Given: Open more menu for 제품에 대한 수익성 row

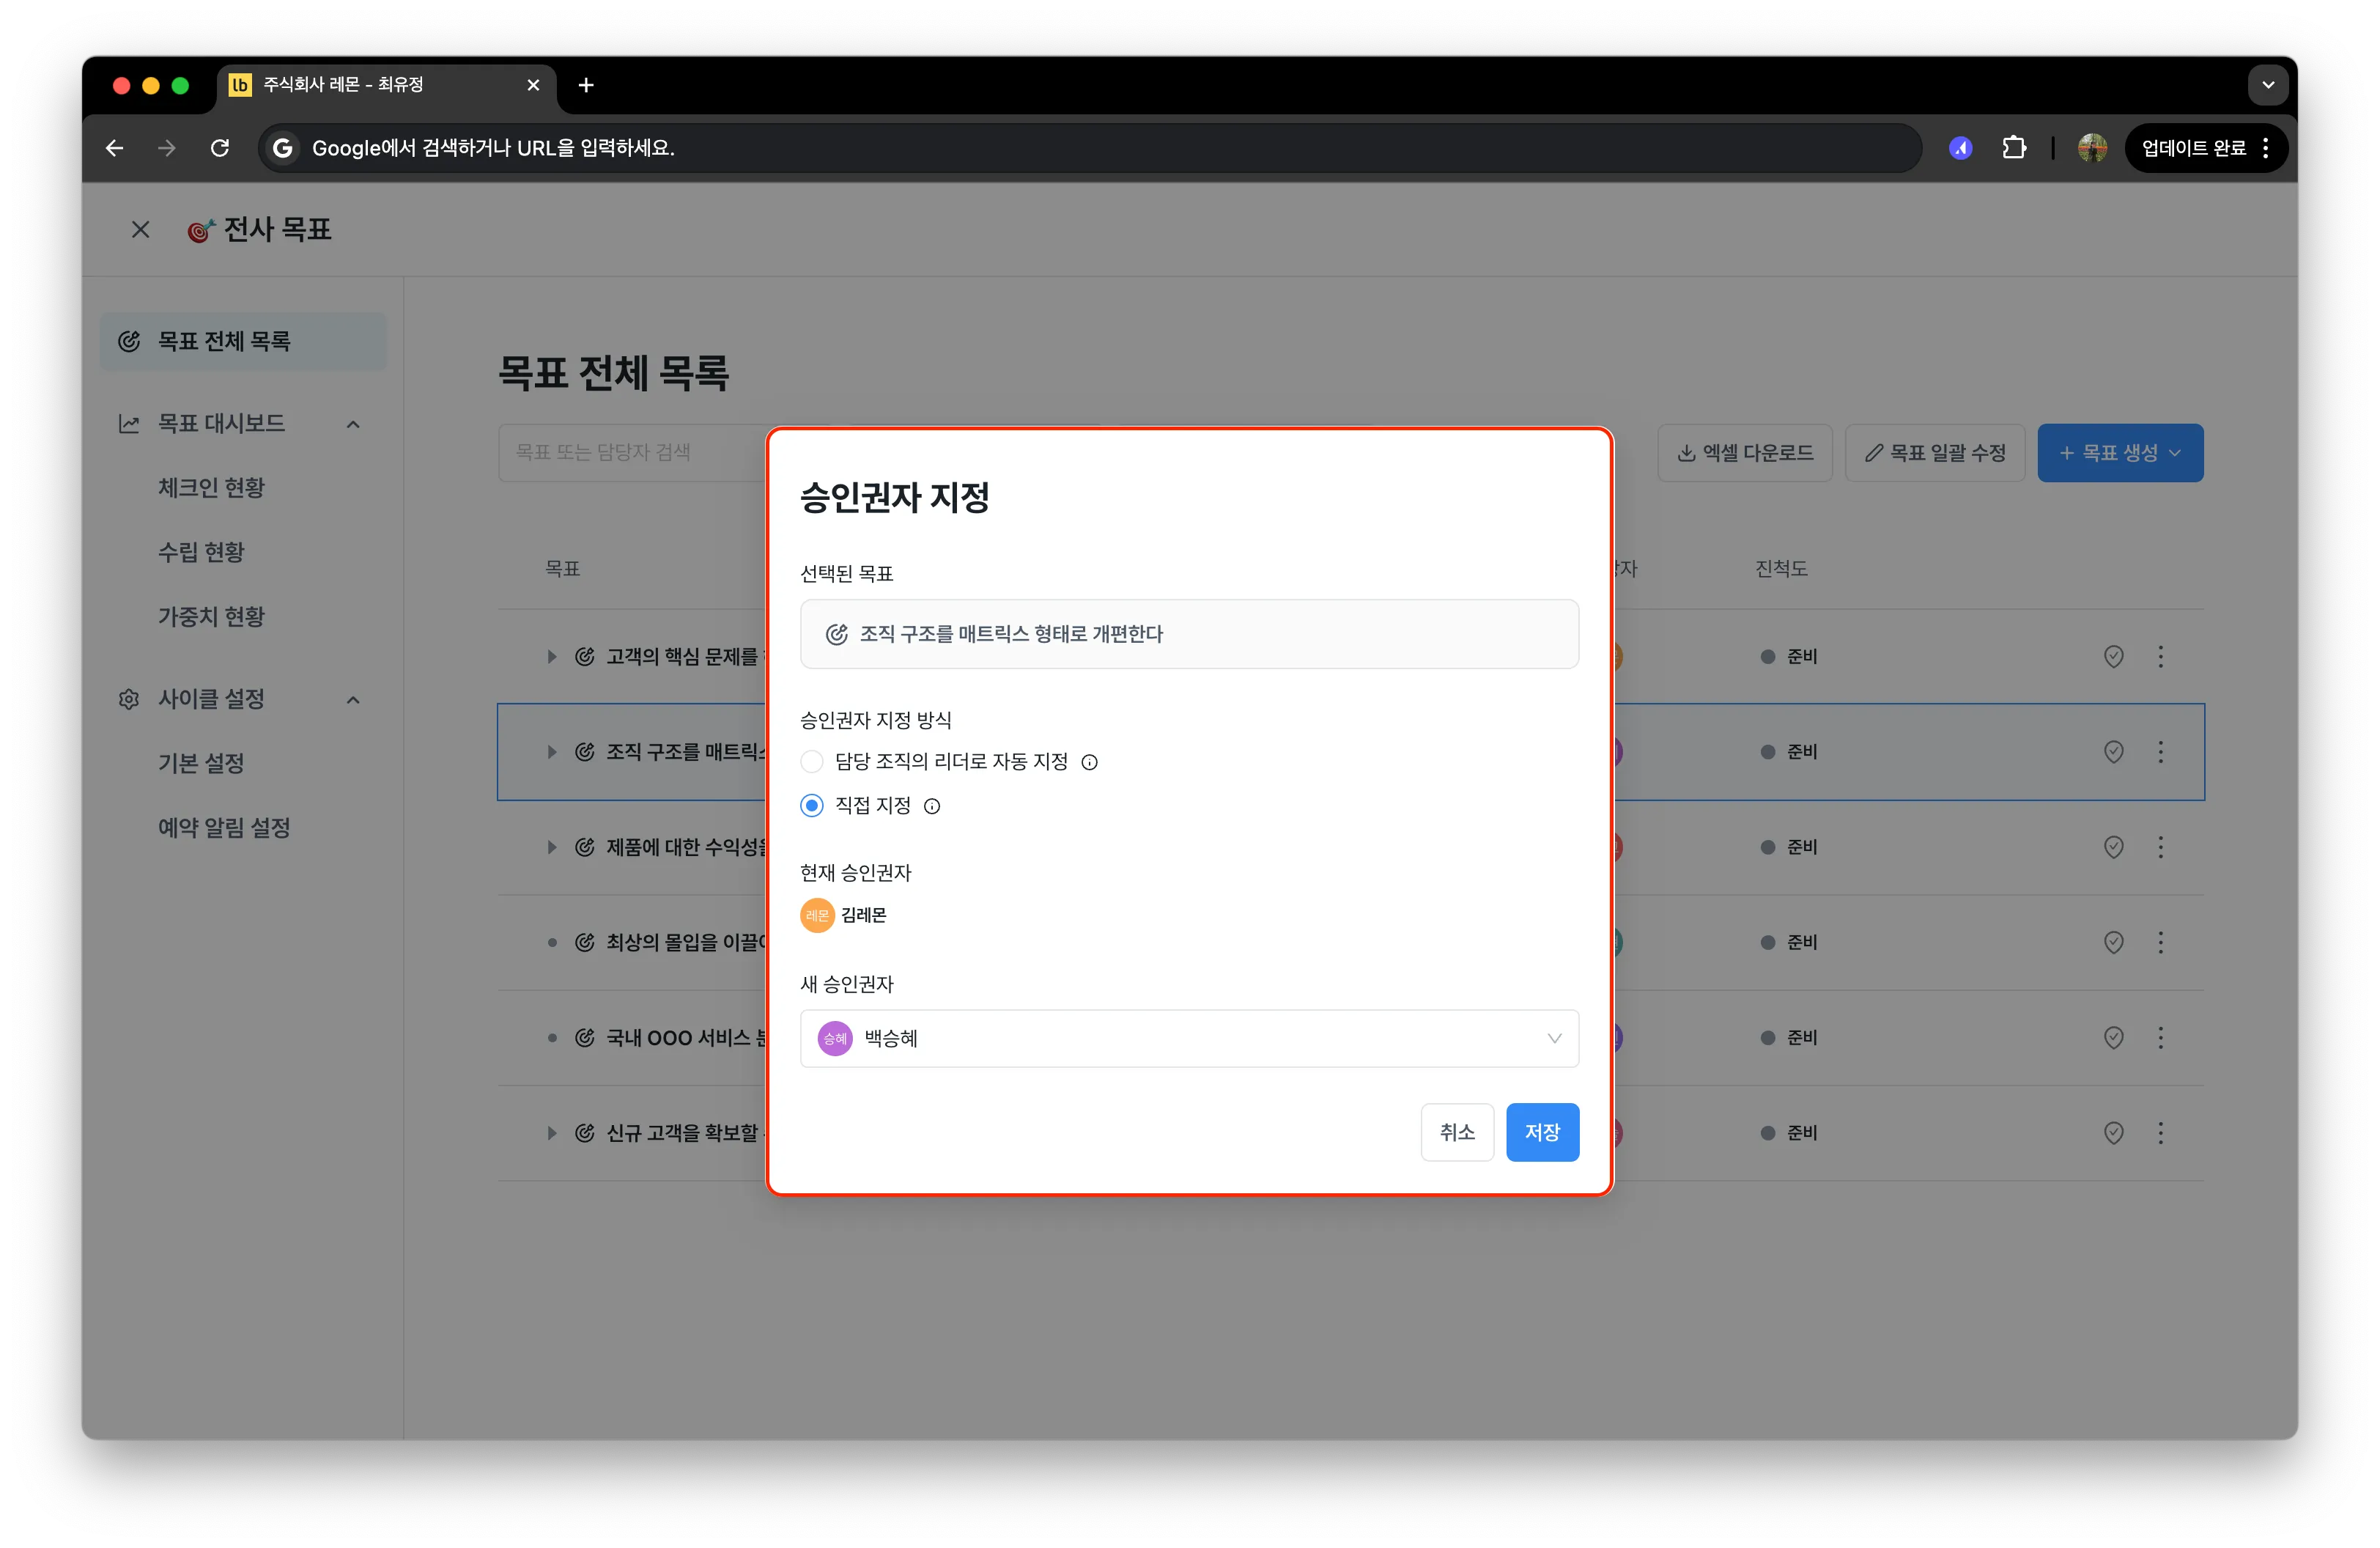Looking at the screenshot, I should pos(2160,848).
